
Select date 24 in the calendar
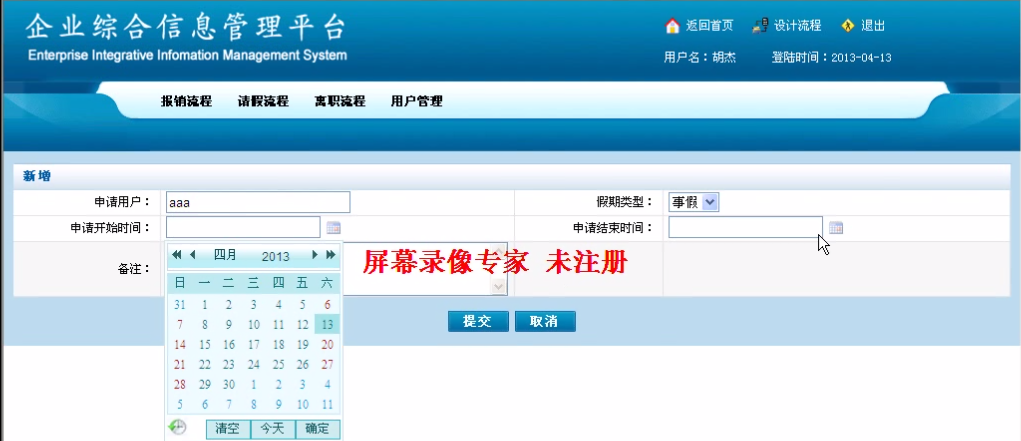253,365
